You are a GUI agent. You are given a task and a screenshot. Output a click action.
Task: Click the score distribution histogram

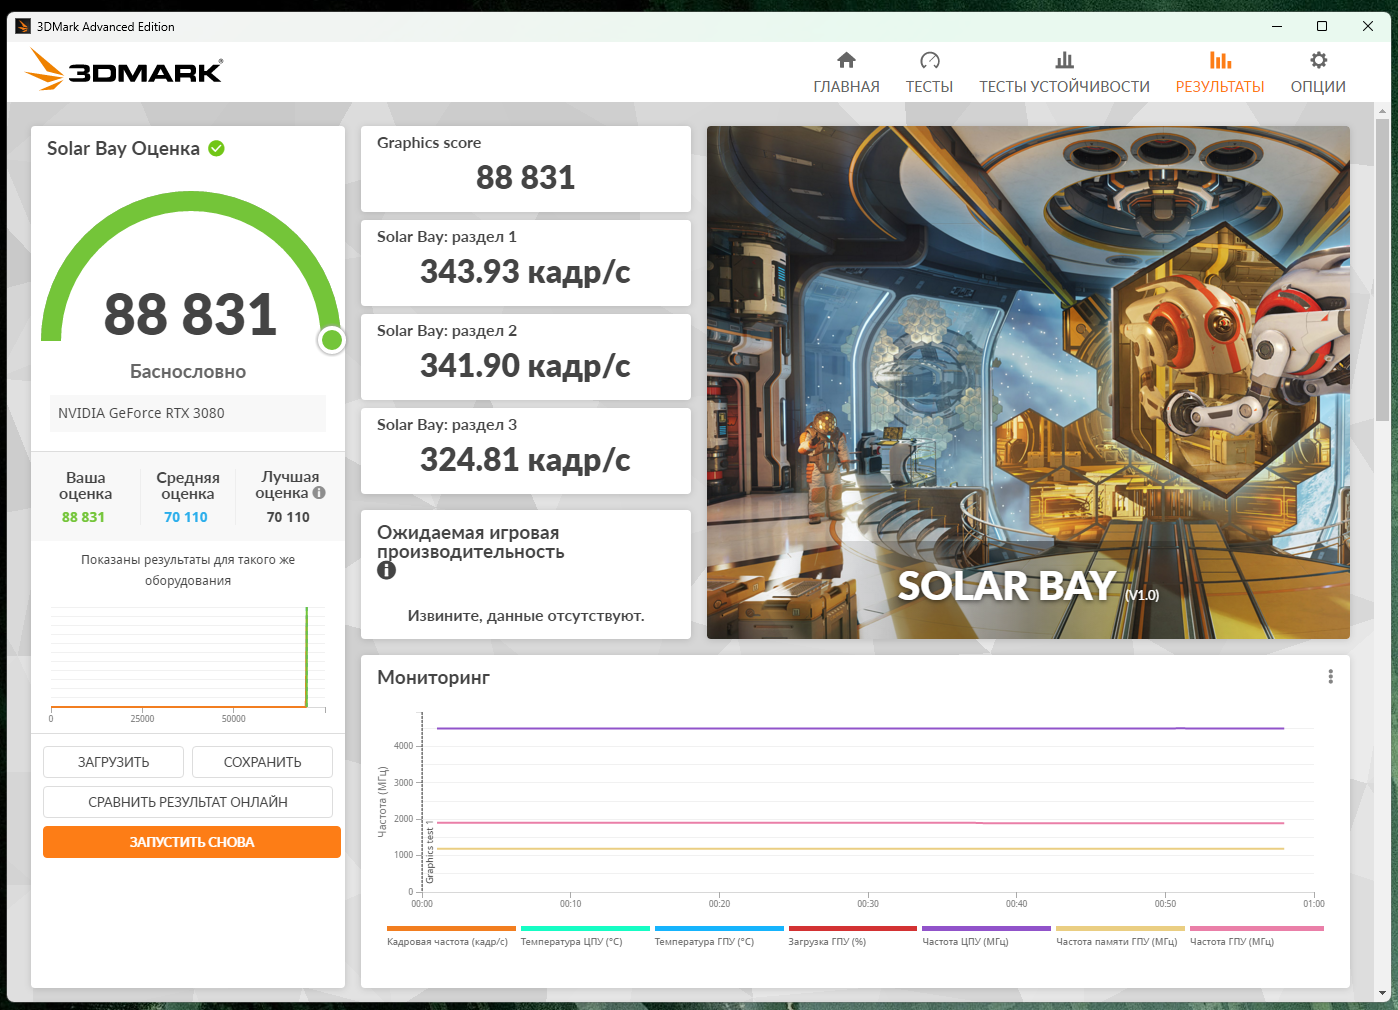[188, 662]
